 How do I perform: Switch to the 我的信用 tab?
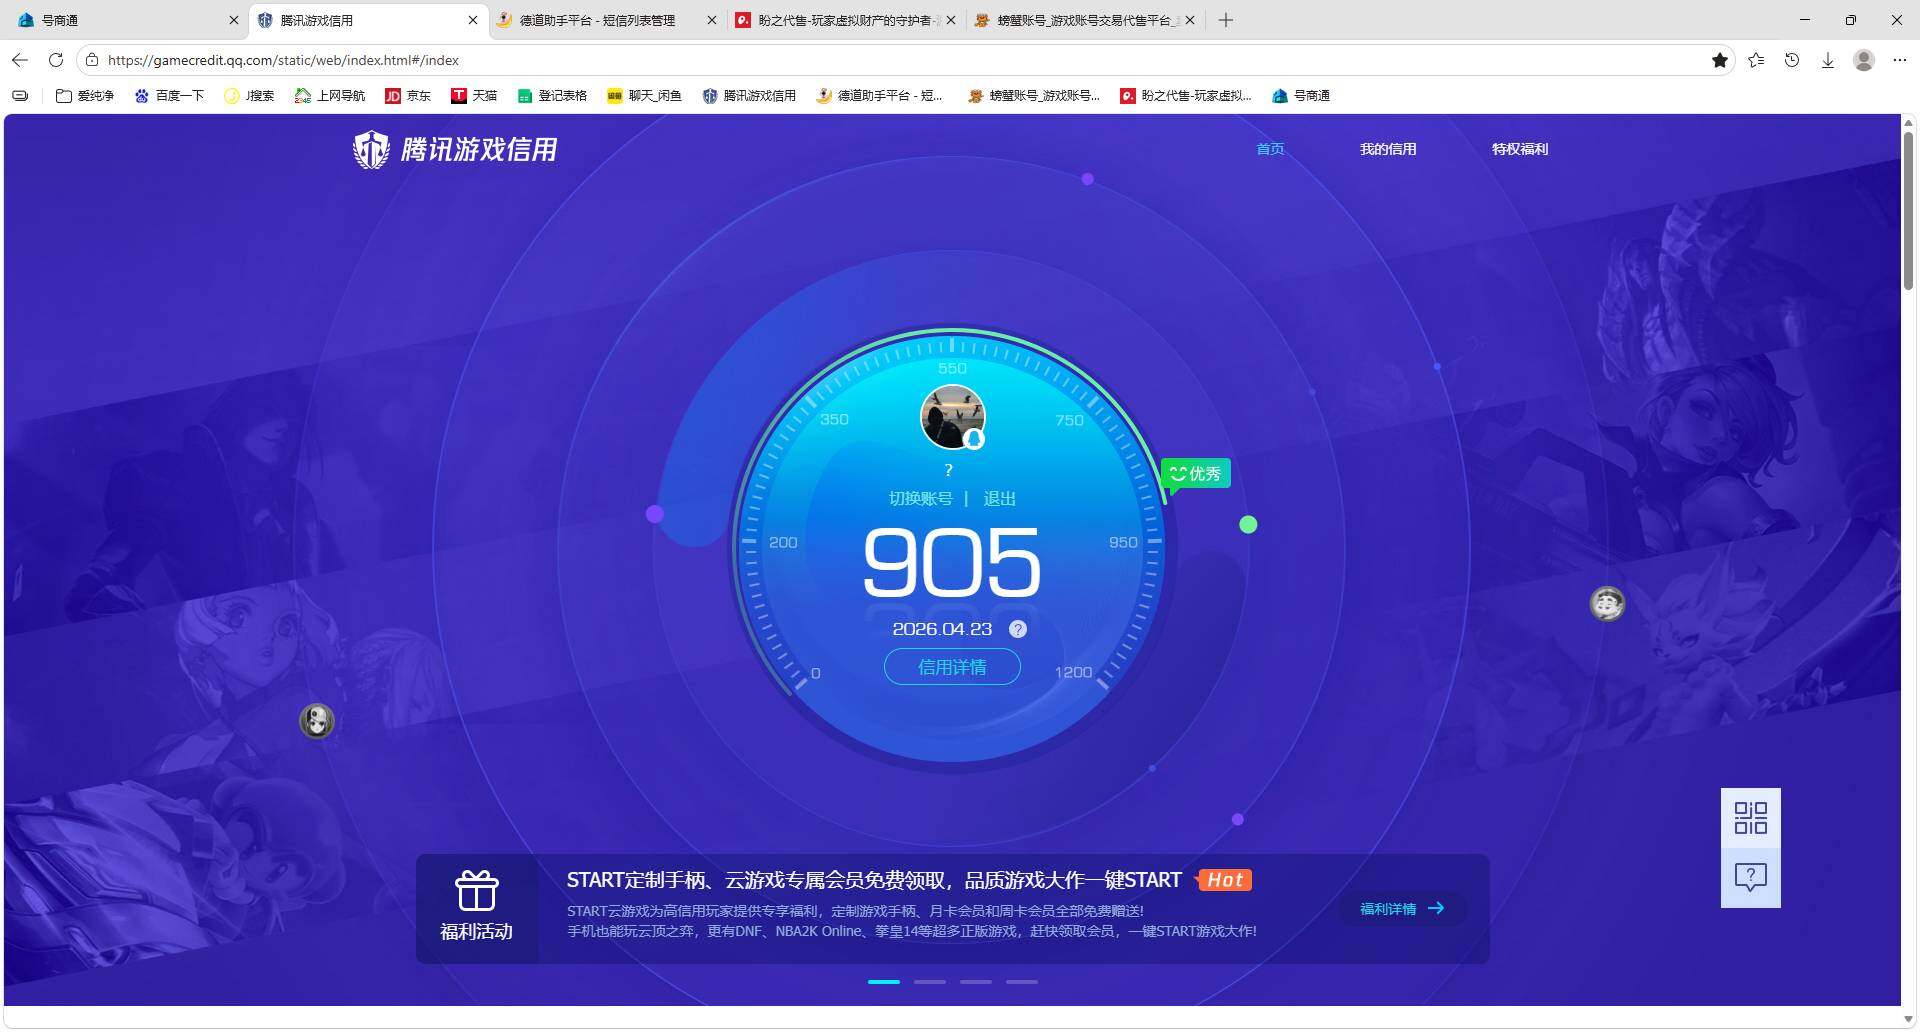[1388, 148]
